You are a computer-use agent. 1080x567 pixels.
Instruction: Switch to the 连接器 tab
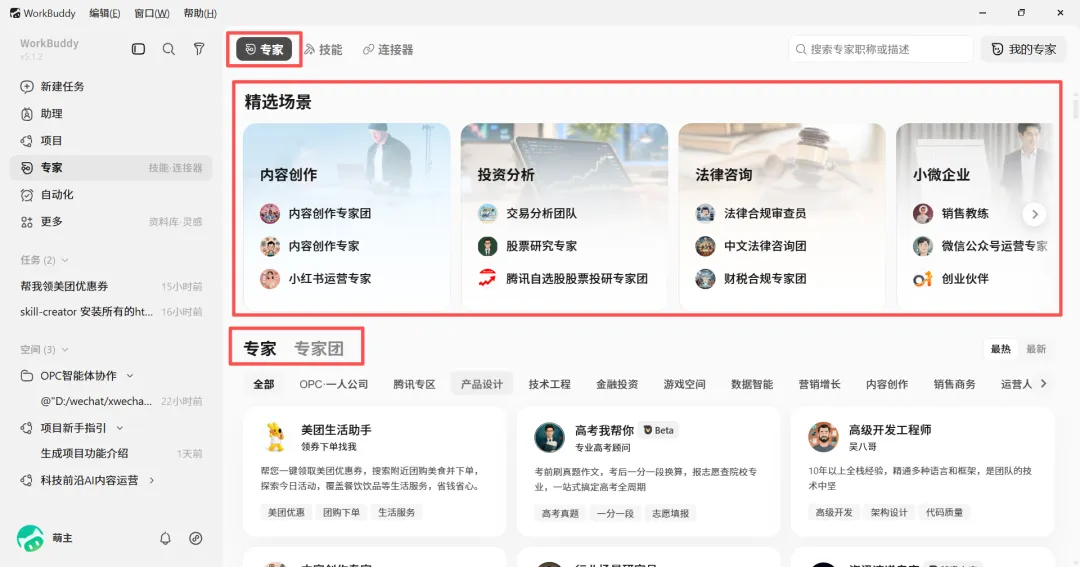(x=388, y=50)
